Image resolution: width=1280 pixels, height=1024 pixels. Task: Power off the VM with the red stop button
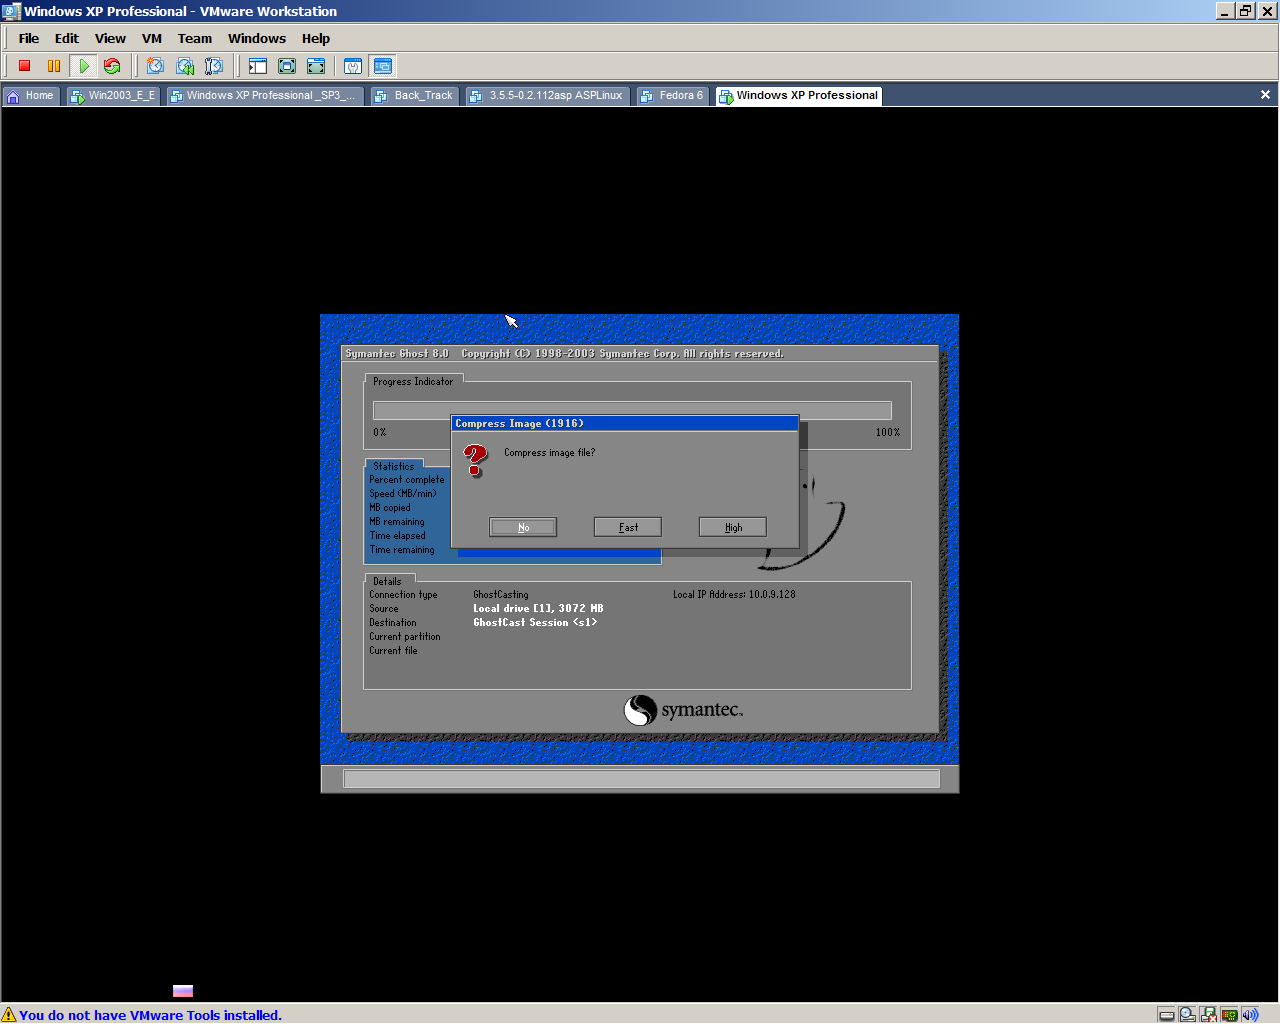point(25,66)
